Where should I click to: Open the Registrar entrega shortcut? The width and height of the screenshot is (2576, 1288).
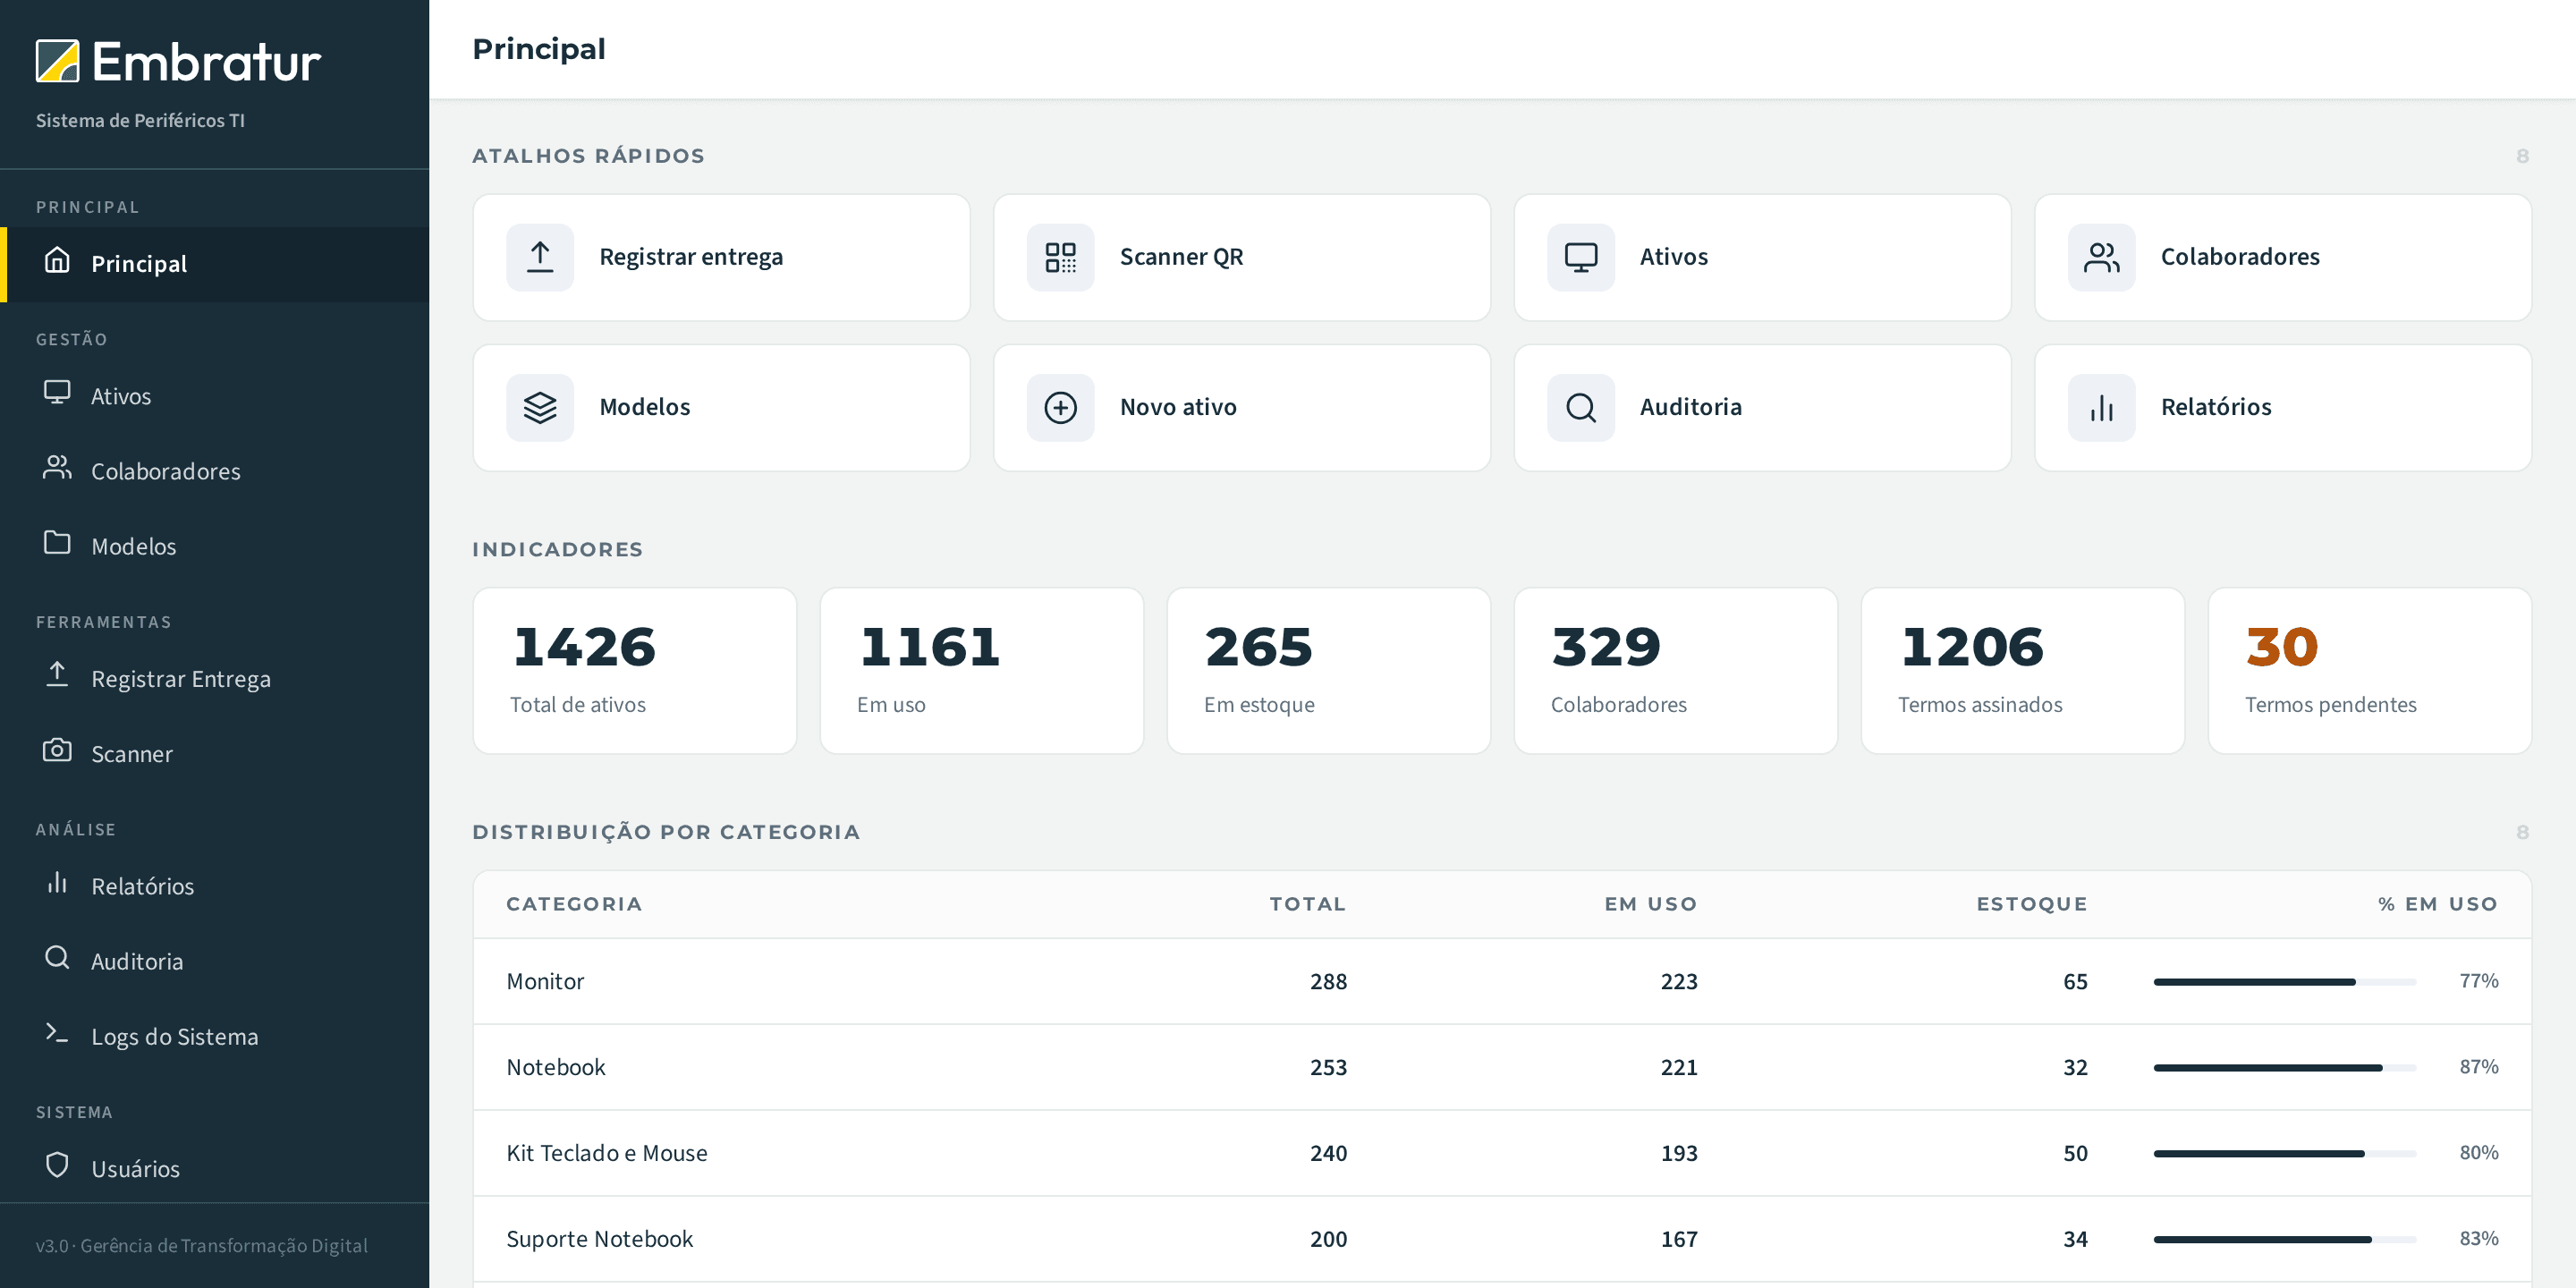(x=721, y=257)
